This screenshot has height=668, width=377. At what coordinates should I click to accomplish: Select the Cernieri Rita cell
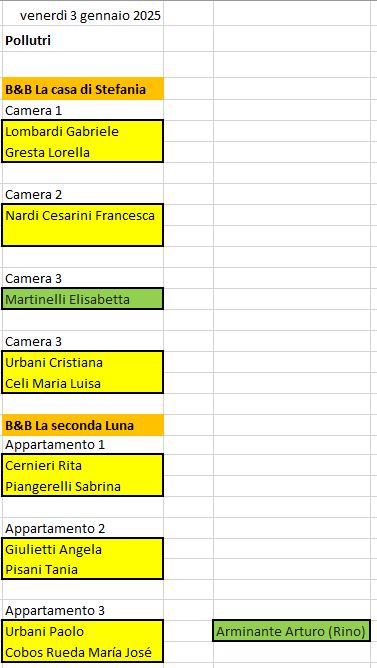(x=82, y=465)
